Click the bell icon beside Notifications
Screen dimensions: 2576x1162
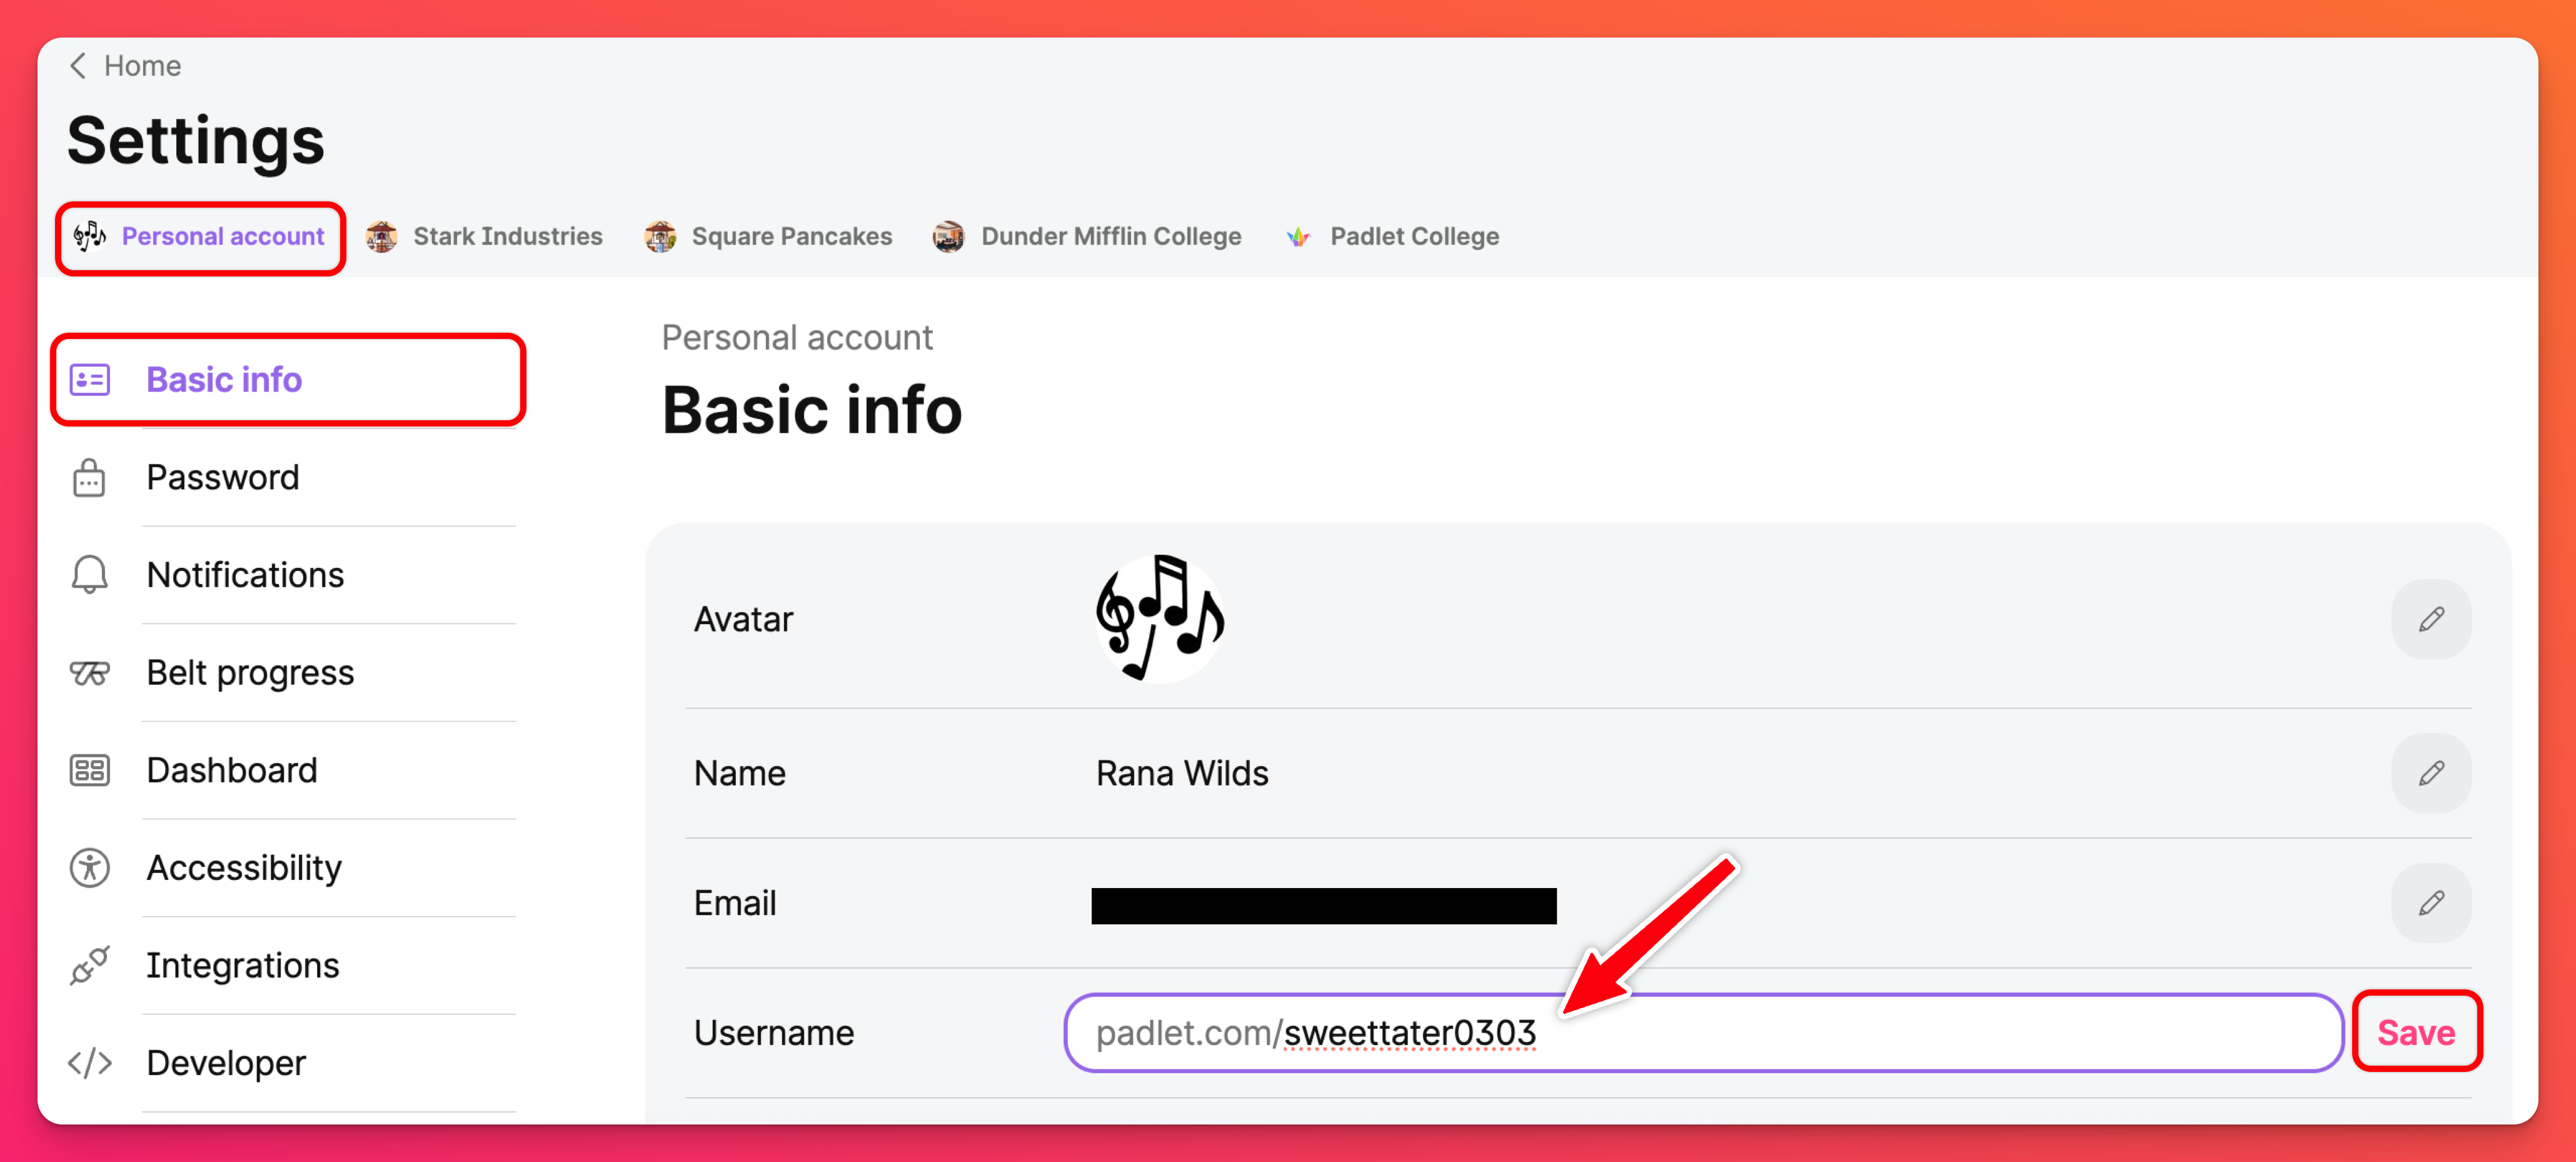click(x=89, y=575)
